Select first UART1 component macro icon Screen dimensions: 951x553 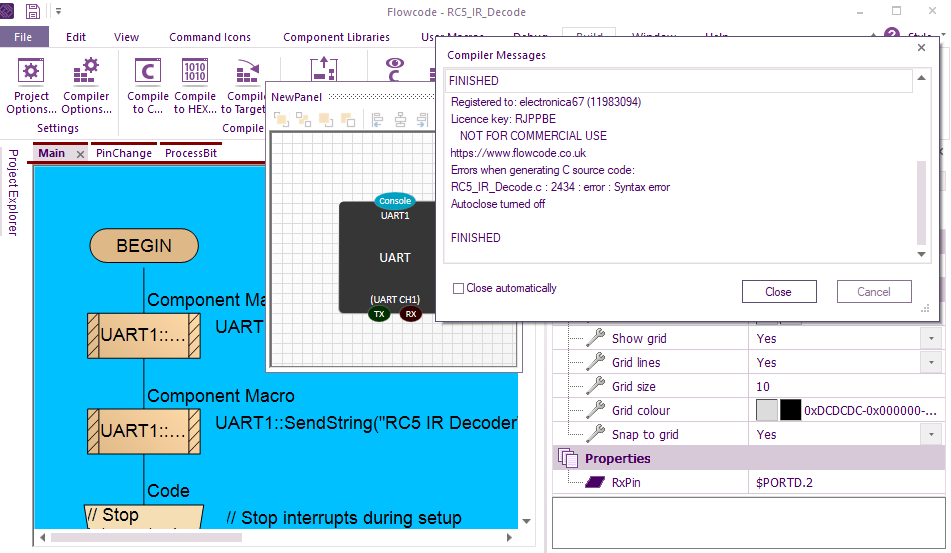pyautogui.click(x=144, y=335)
